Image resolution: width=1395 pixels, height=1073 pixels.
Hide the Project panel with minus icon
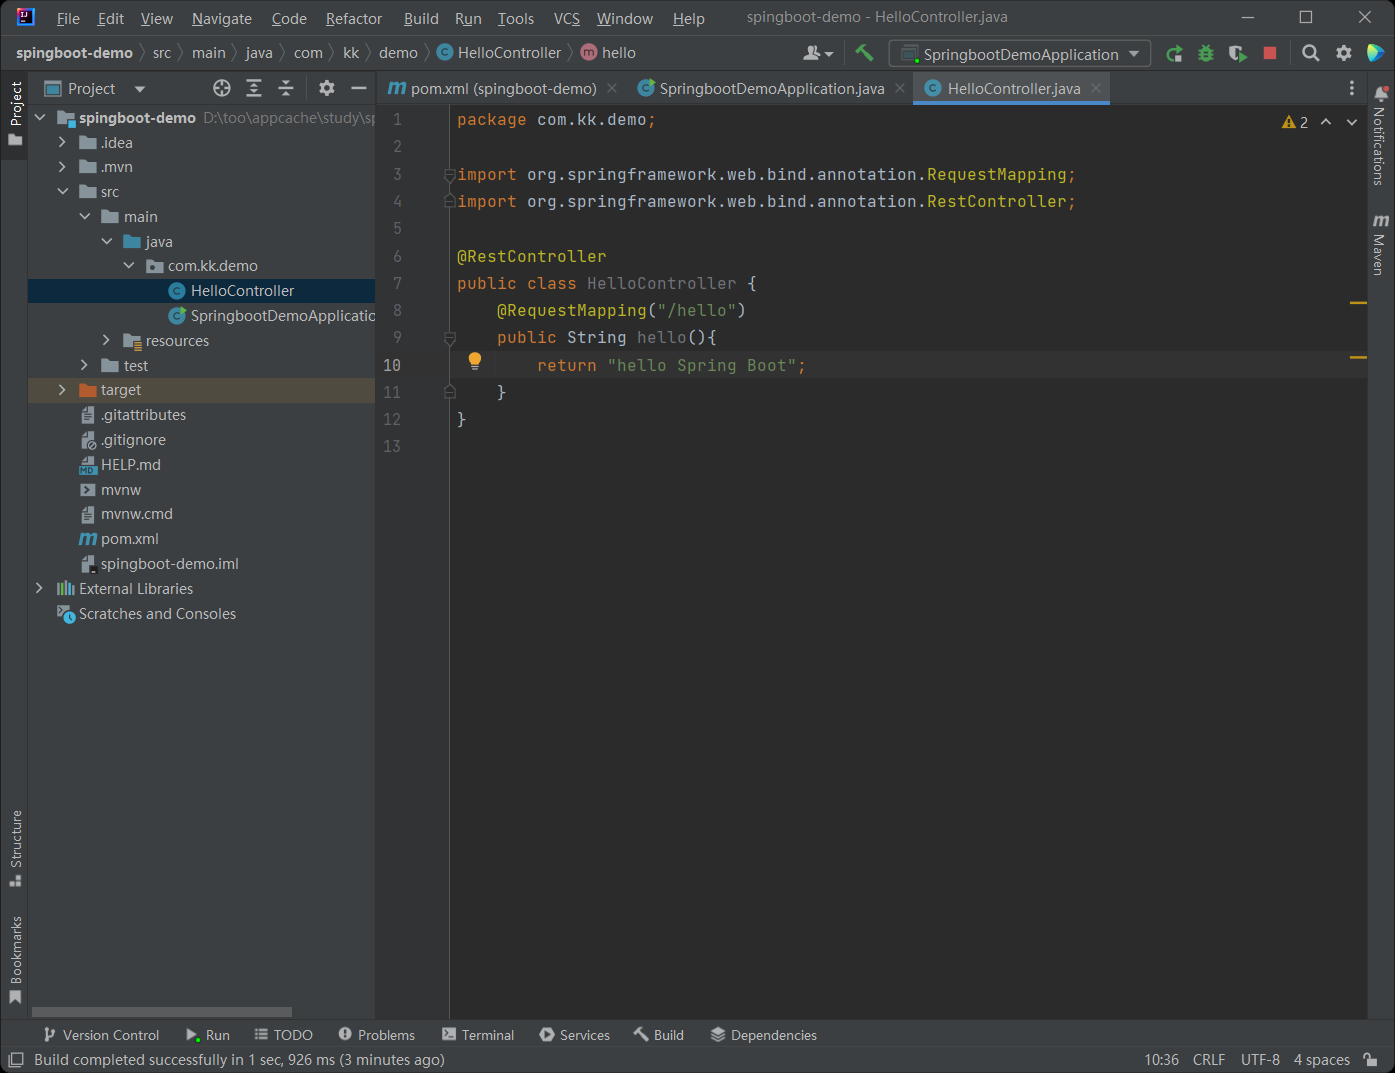[x=359, y=88]
